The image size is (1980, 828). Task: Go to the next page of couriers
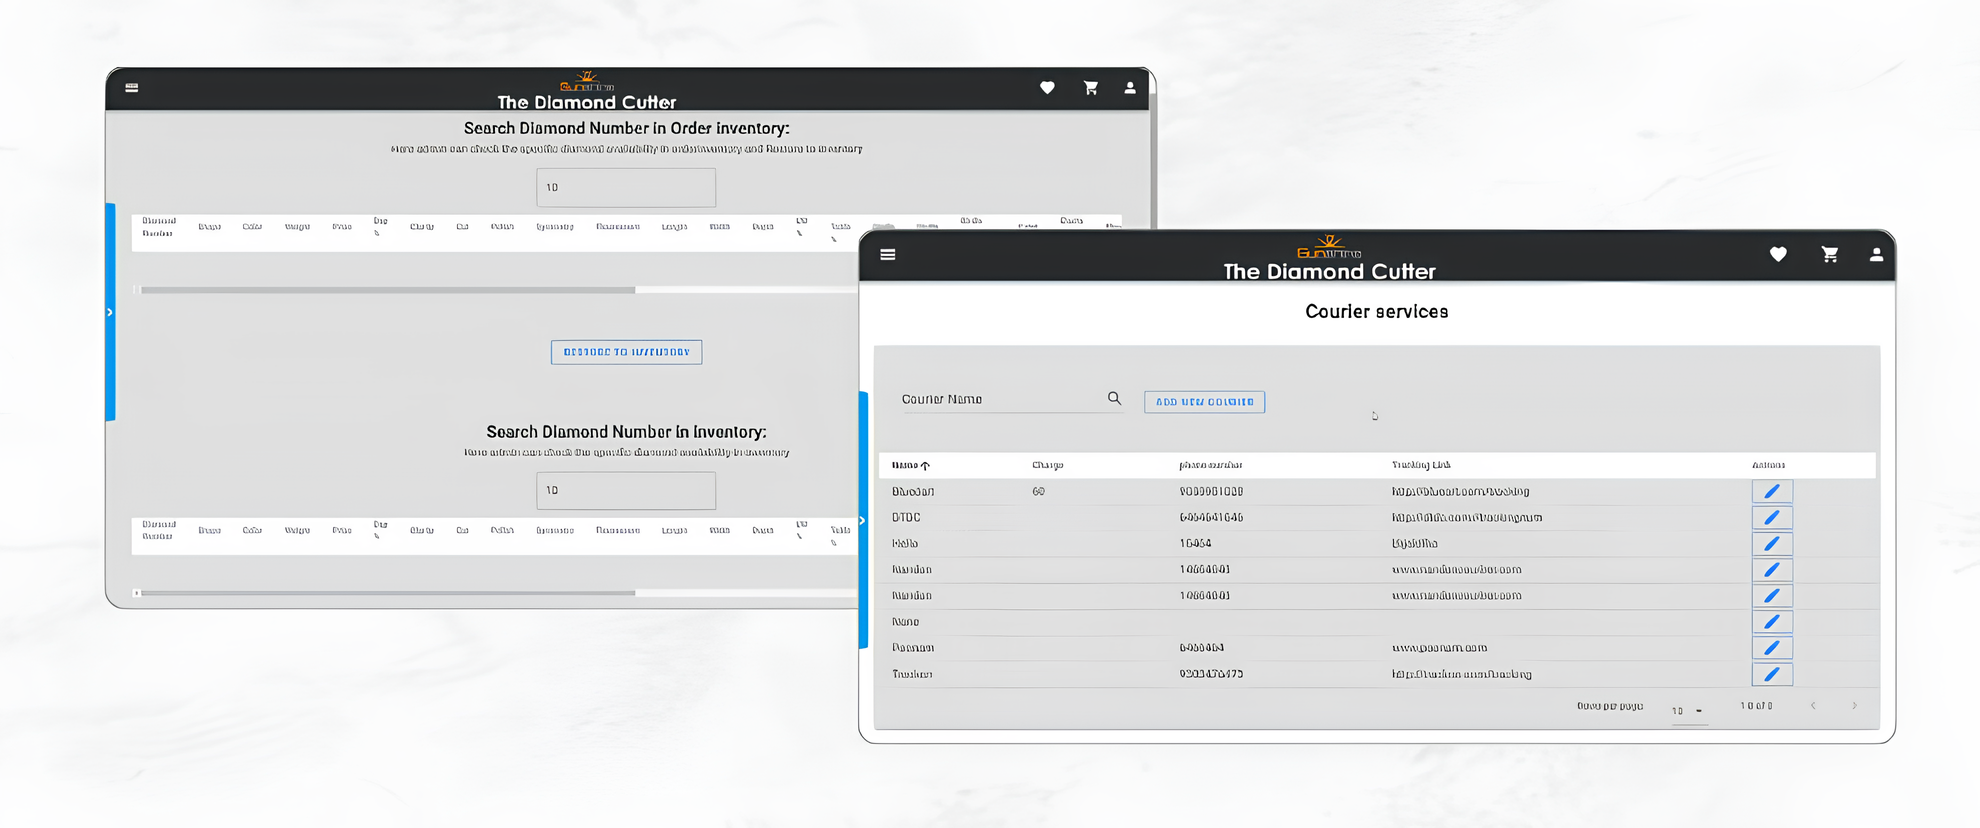(1854, 706)
